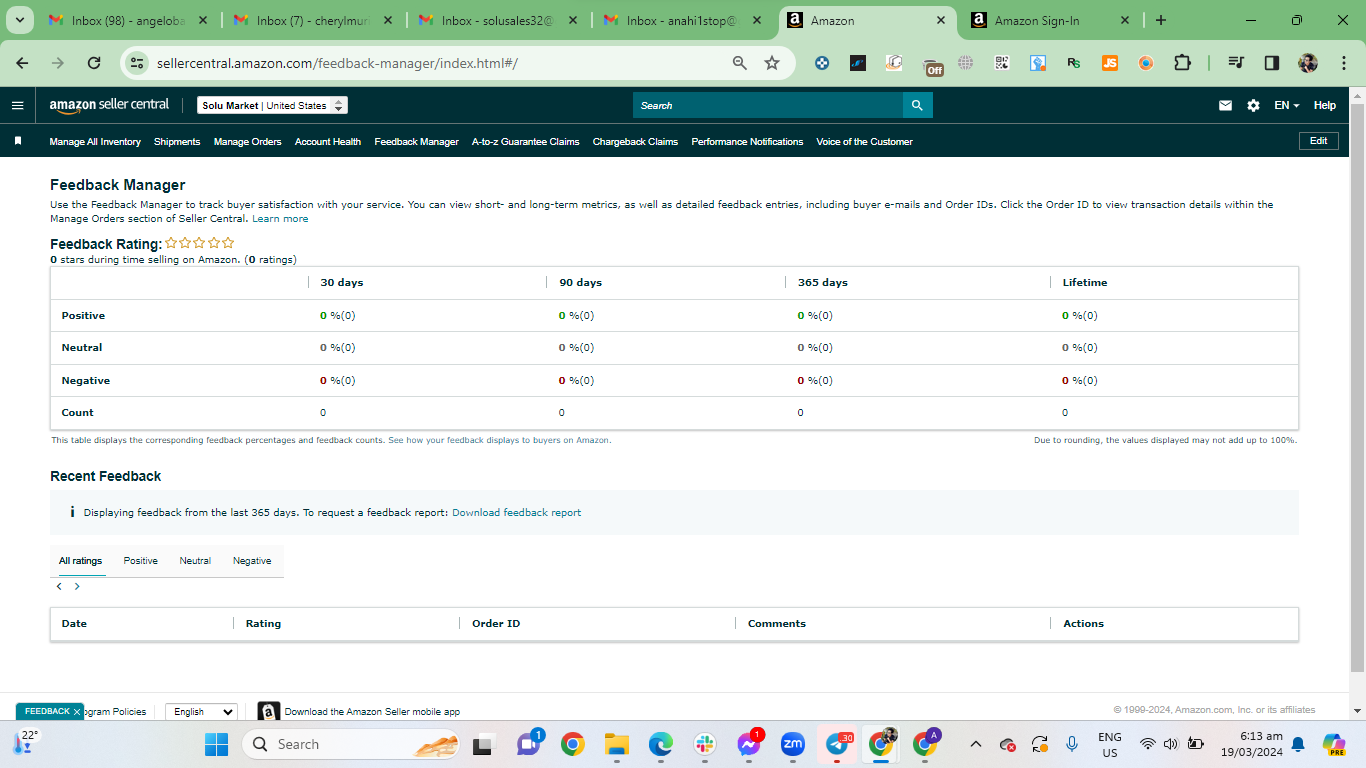Open Manage Orders

click(247, 142)
